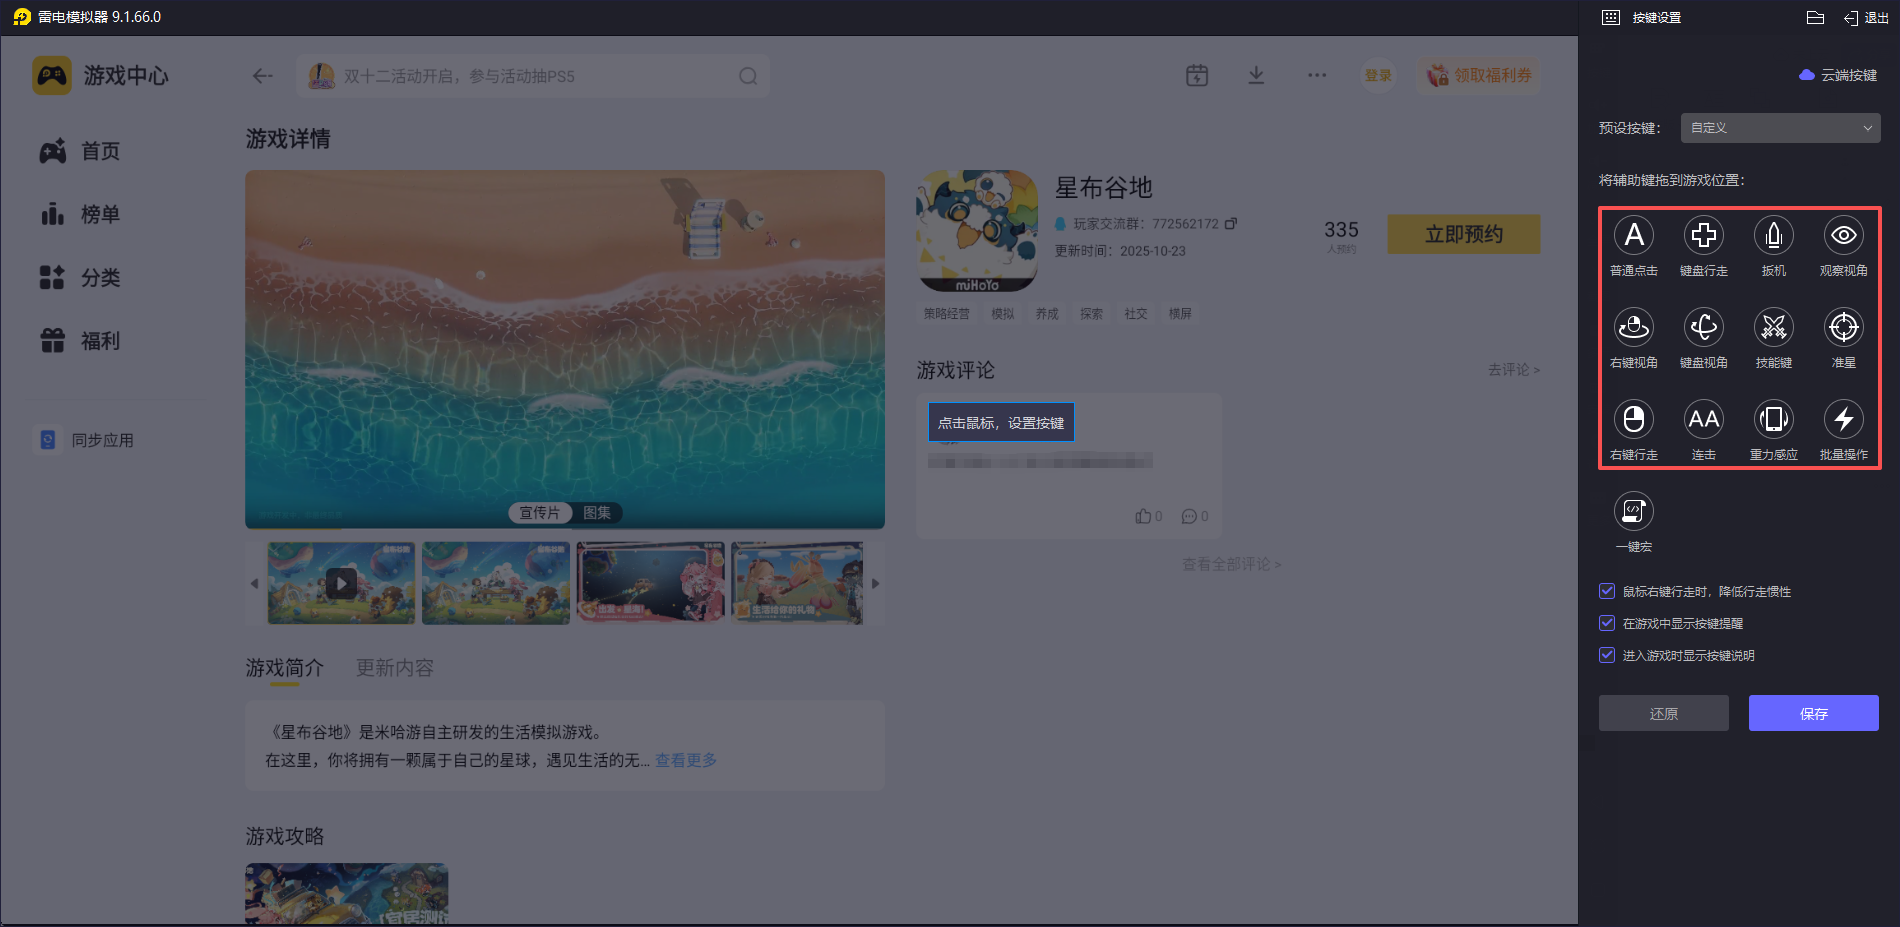Click the 登录 login button
This screenshot has width=1900, height=927.
coord(1378,75)
